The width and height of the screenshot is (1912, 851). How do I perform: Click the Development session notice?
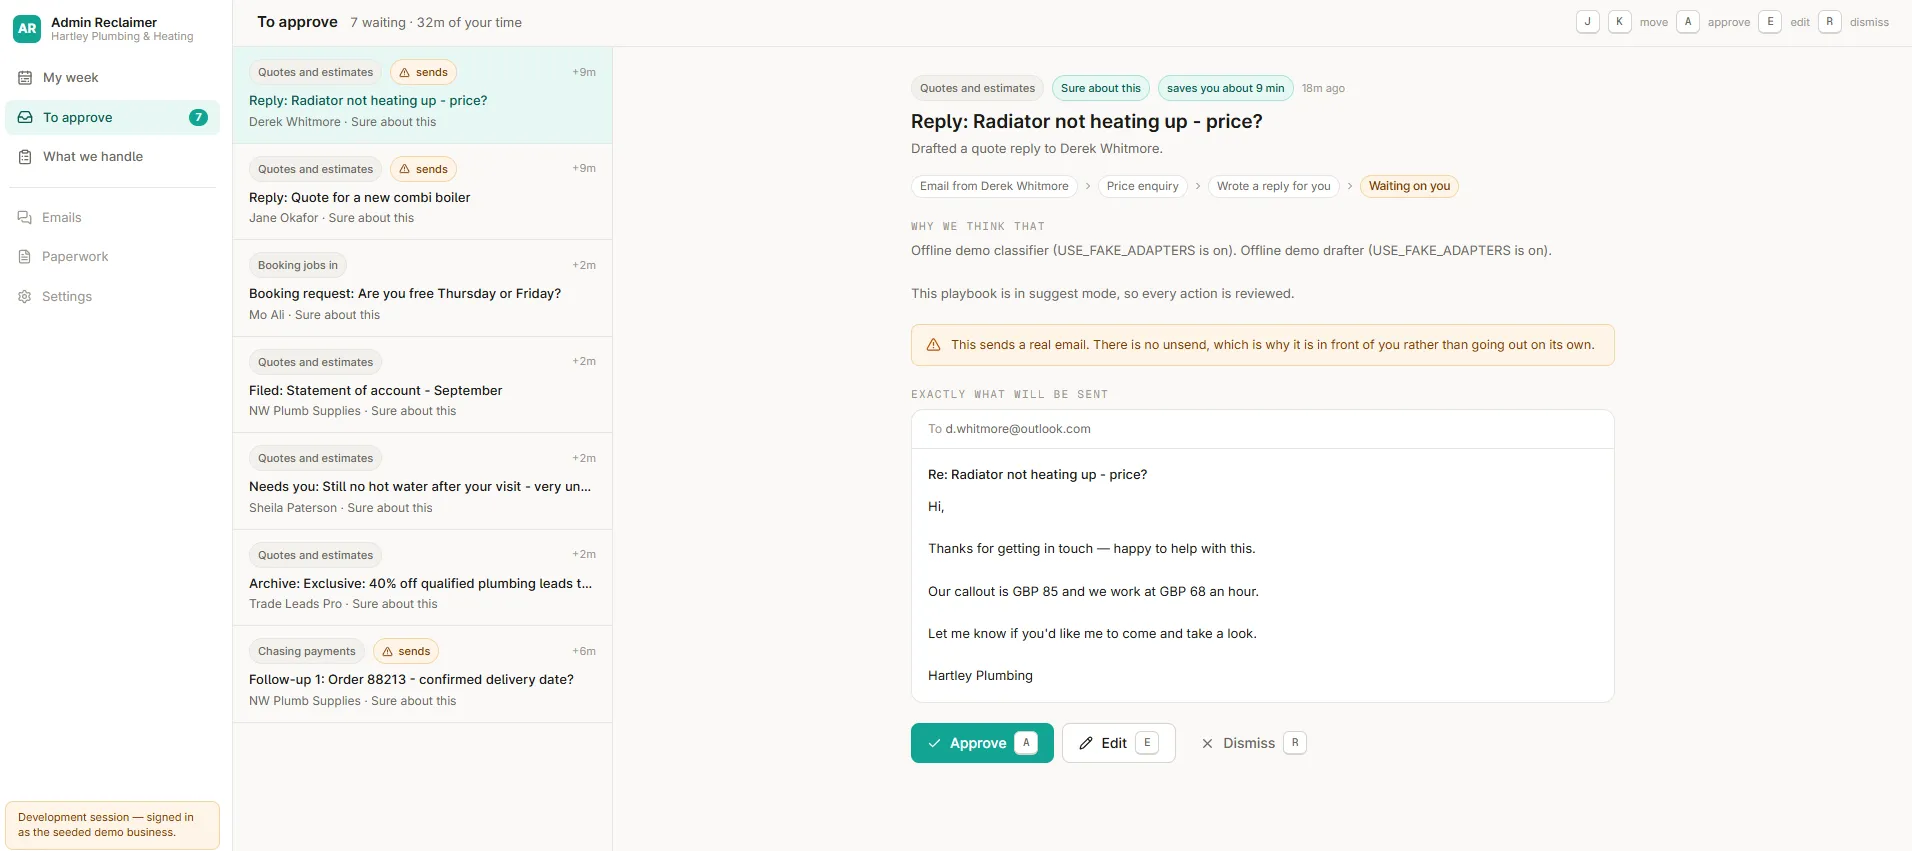[112, 825]
